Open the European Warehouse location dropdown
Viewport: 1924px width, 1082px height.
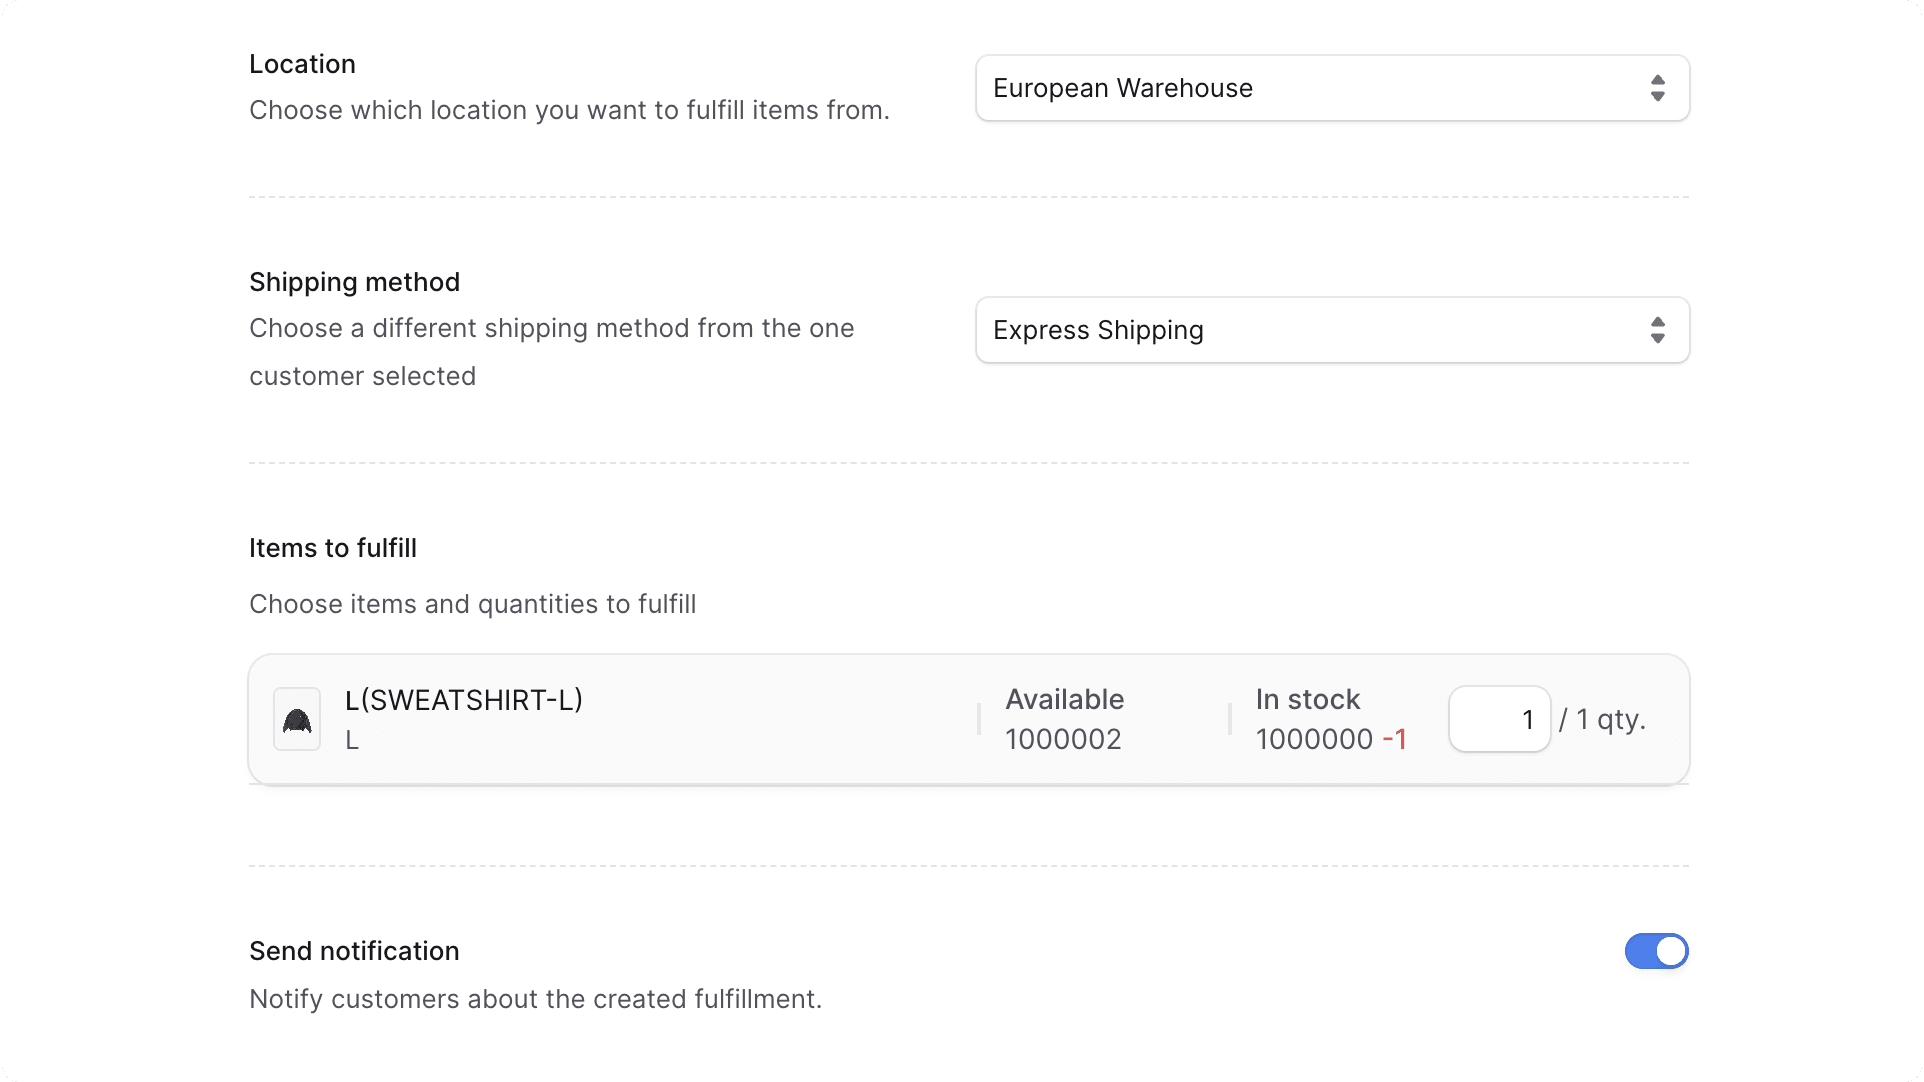pyautogui.click(x=1330, y=88)
